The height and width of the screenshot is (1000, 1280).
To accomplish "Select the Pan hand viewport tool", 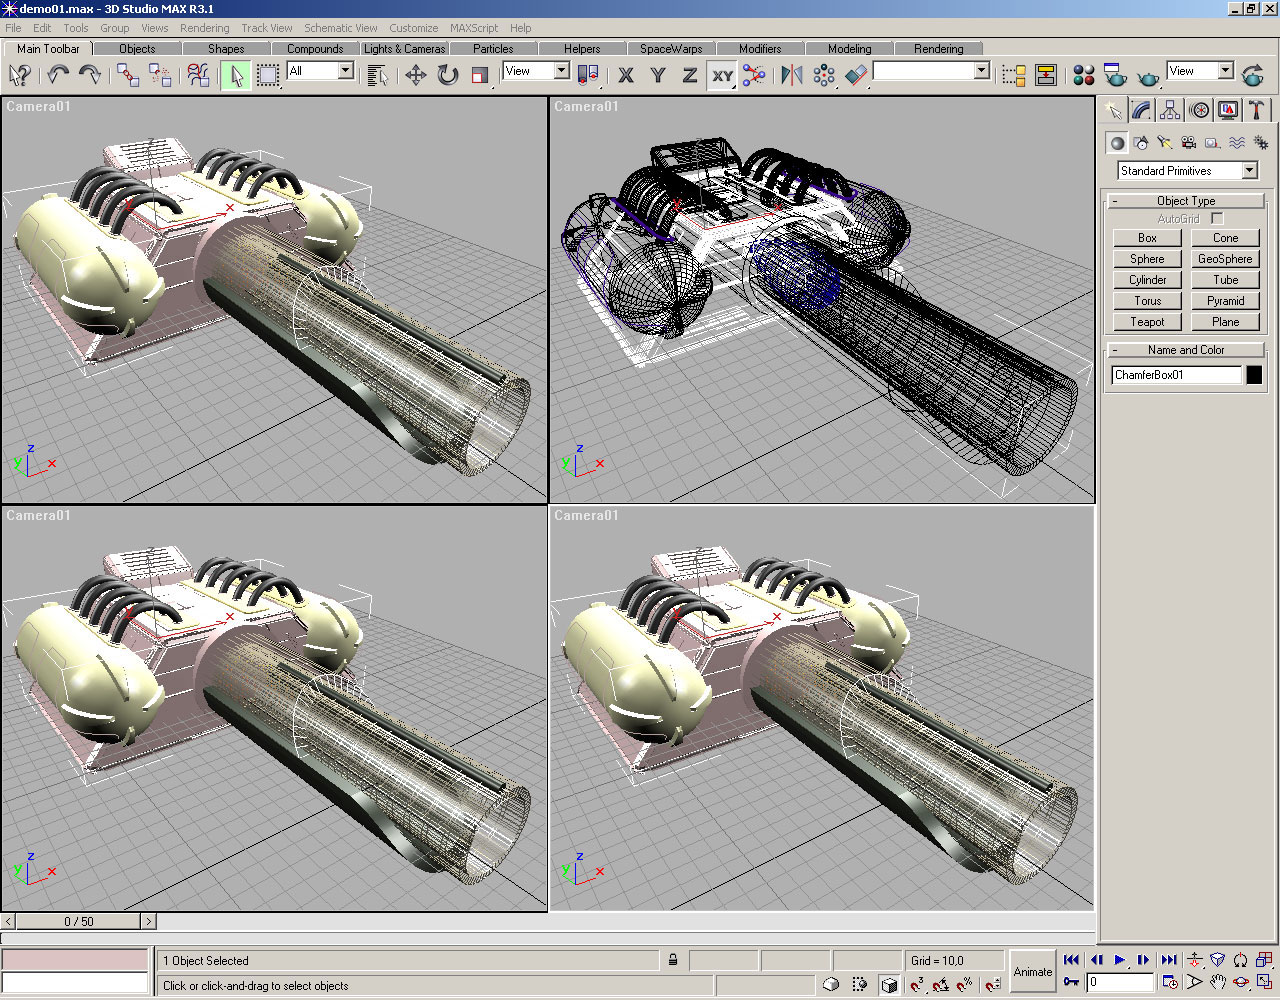I will (x=1217, y=982).
